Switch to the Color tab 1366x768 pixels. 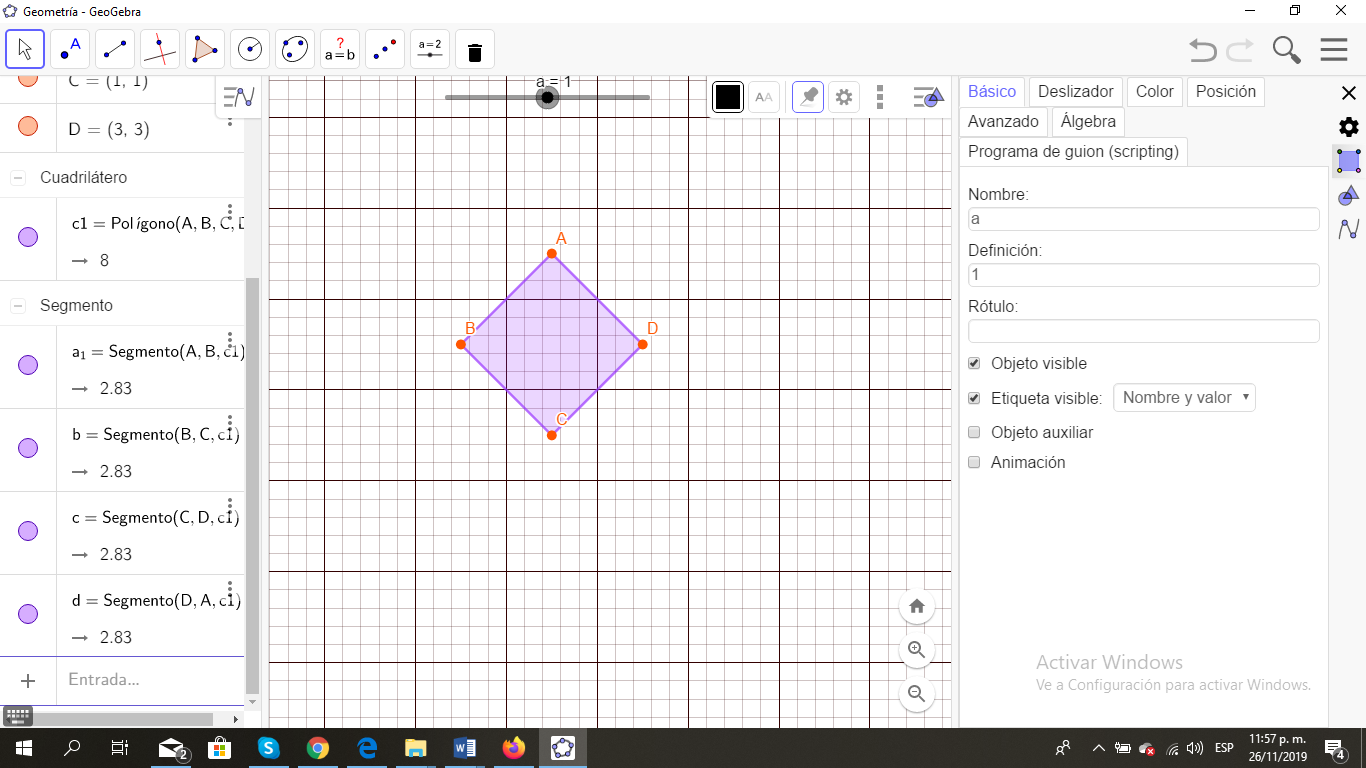[1154, 91]
